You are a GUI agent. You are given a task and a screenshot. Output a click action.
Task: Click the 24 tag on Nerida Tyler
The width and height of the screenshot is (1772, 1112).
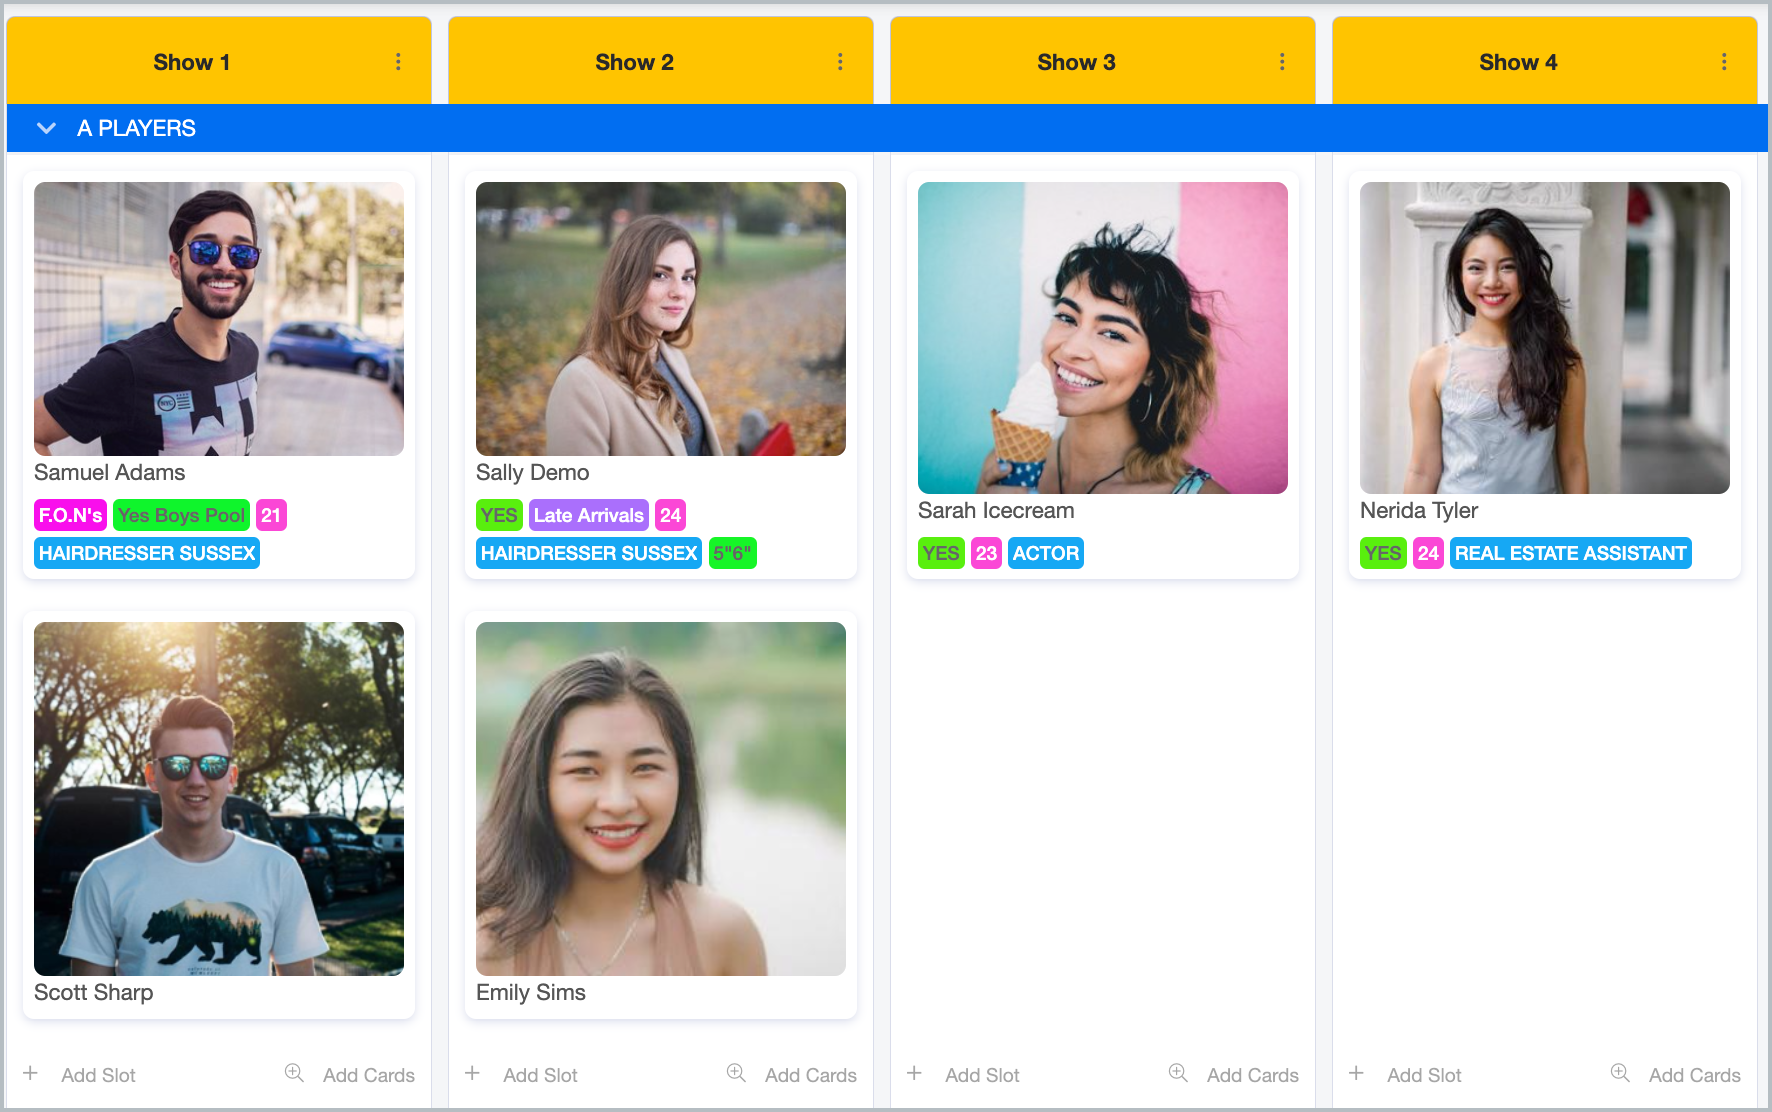[1429, 553]
